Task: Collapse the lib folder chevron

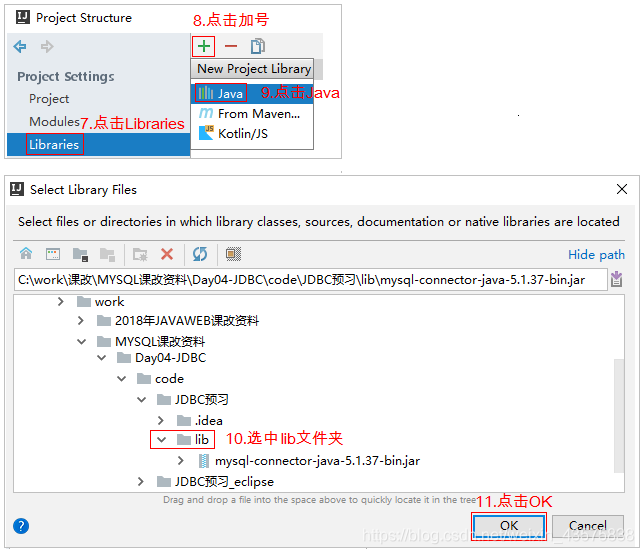Action: point(161,439)
